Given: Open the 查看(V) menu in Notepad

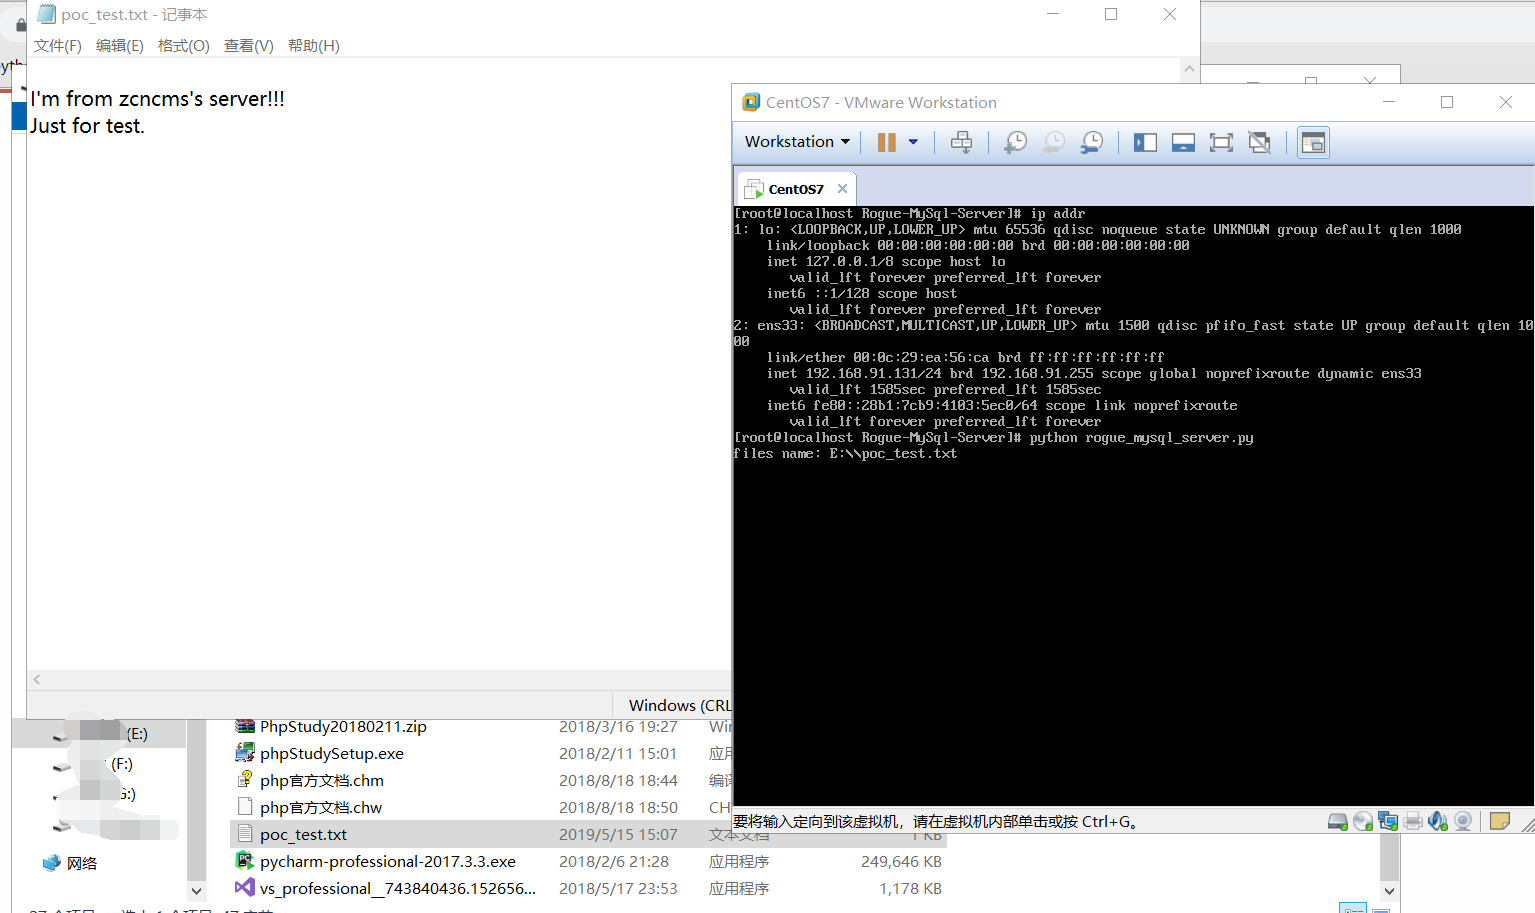Looking at the screenshot, I should [x=249, y=46].
